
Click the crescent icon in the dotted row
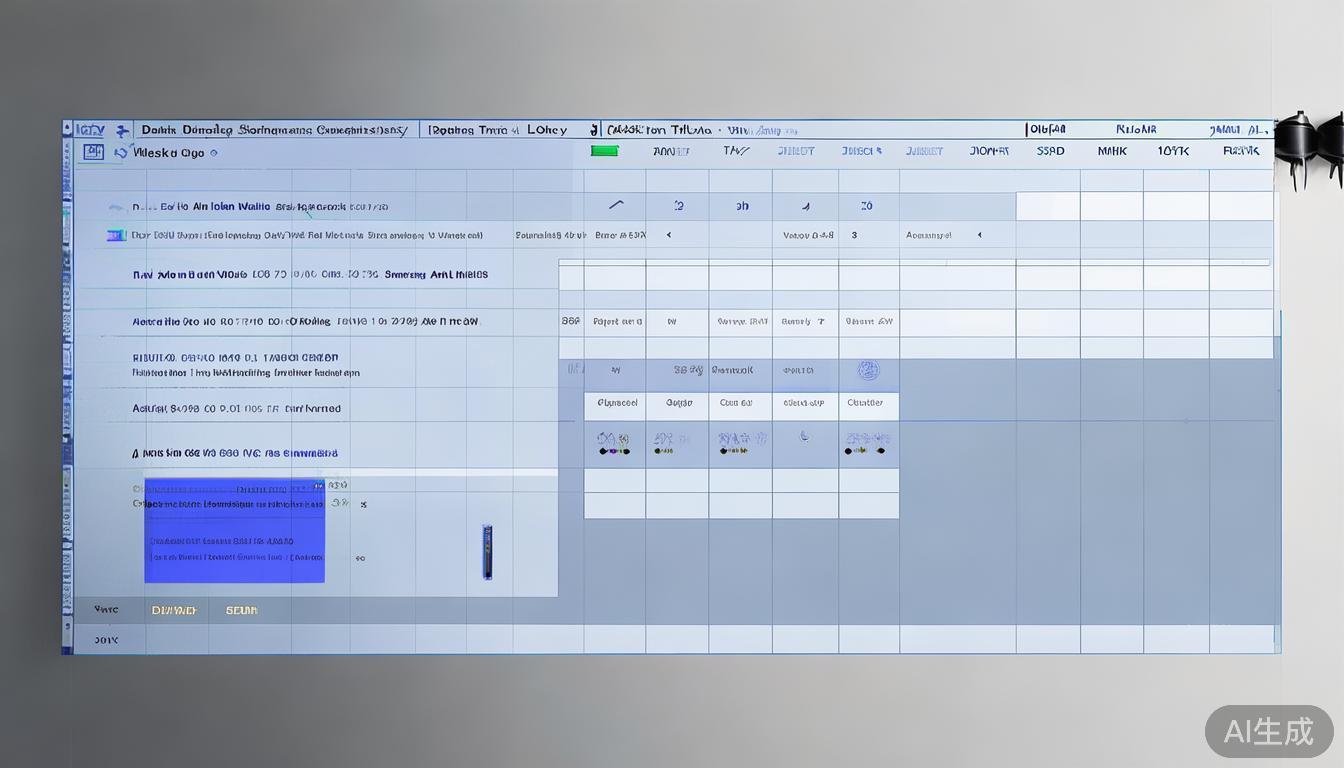click(804, 436)
